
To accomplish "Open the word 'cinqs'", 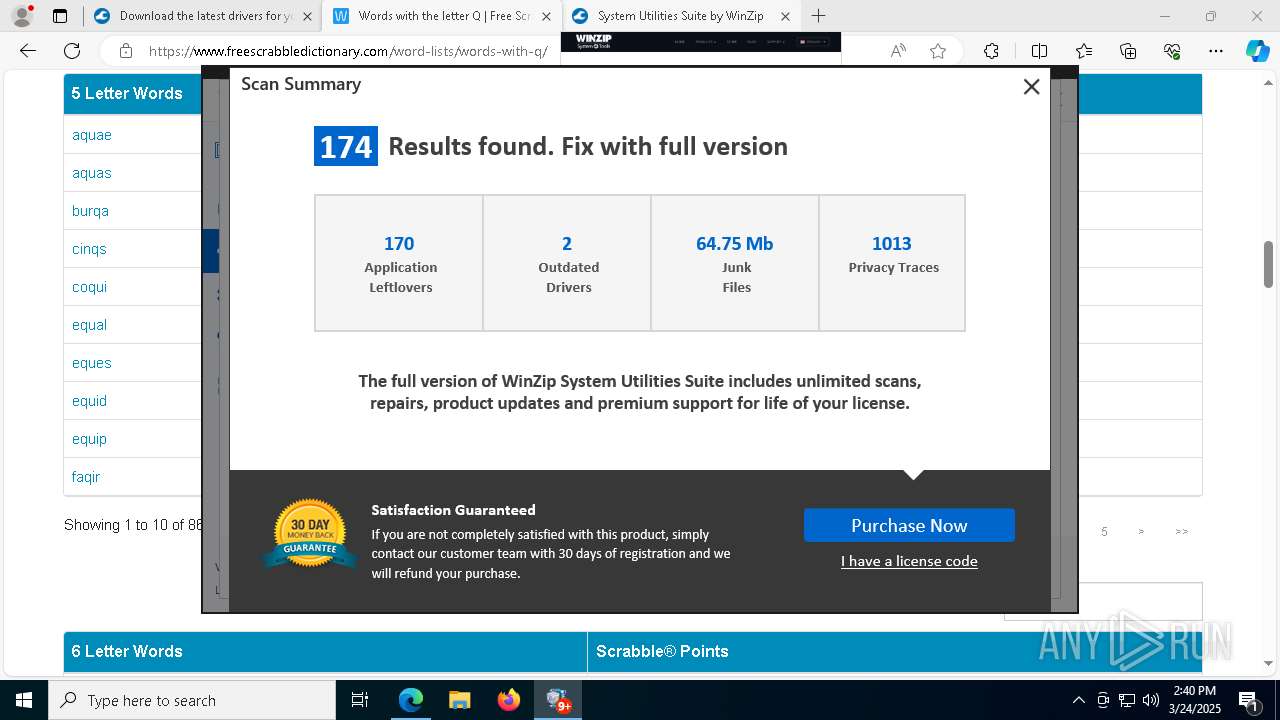I will pos(89,249).
